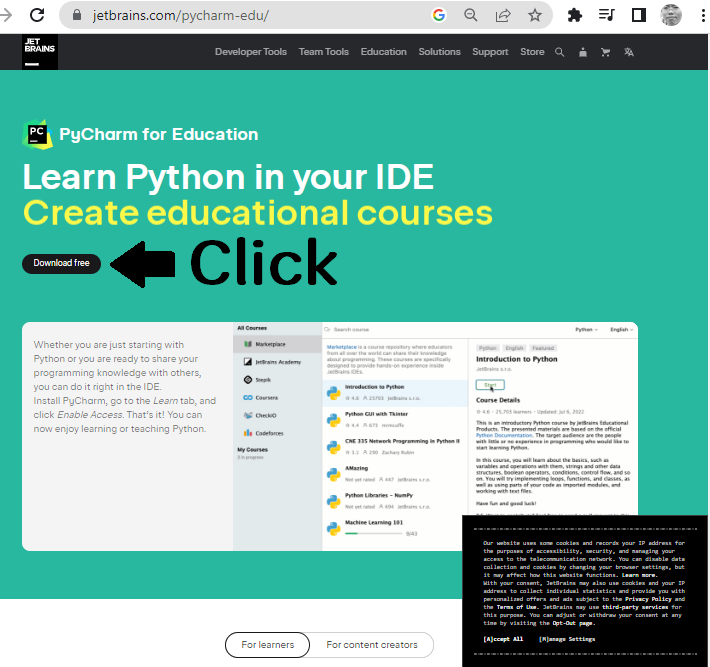Click Codeforces in the preview sidebar
The image size is (710, 667).
(x=264, y=433)
